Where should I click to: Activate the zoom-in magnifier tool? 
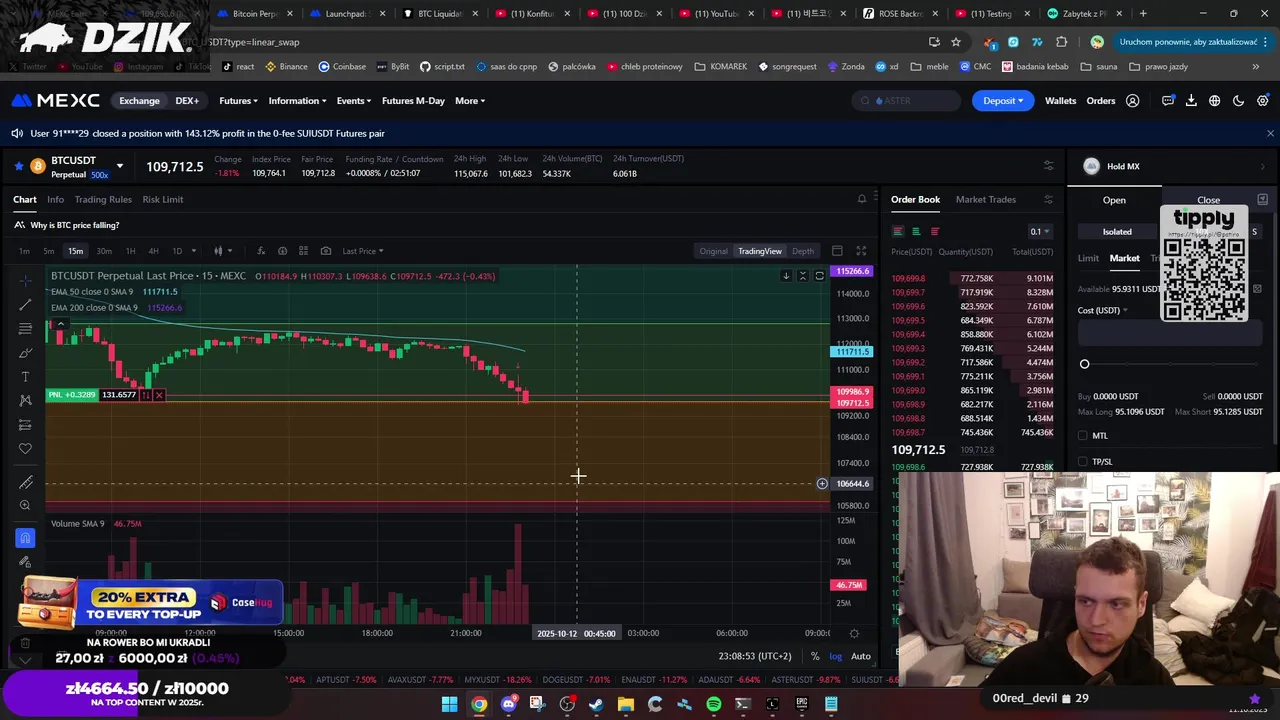coord(25,506)
